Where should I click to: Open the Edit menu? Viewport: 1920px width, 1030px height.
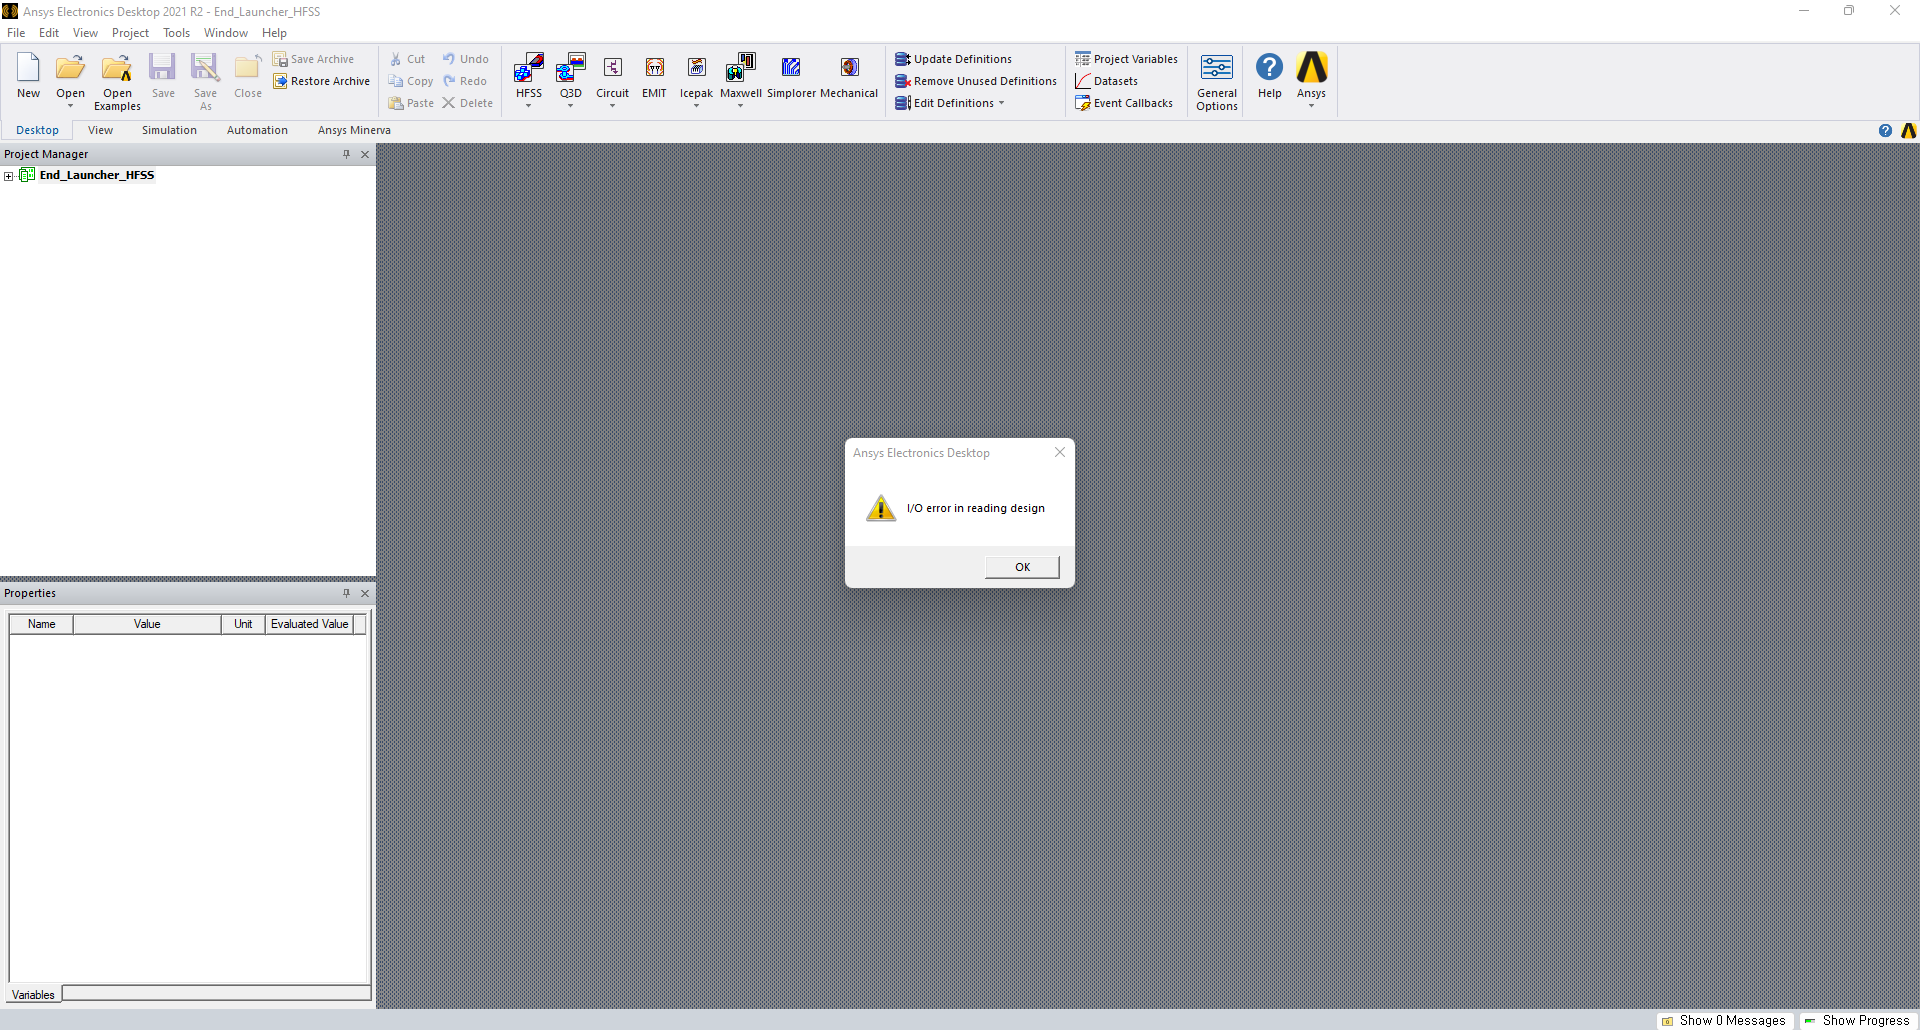[49, 33]
